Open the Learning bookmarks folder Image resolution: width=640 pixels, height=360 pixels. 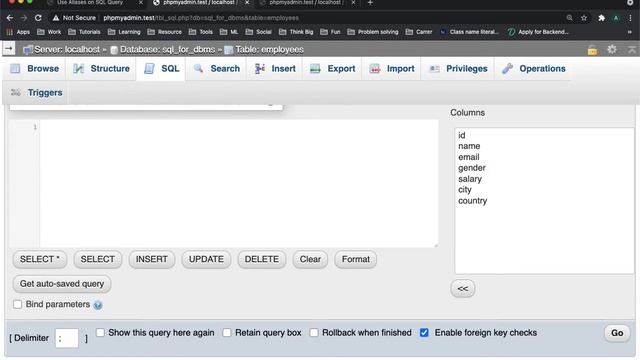124,32
